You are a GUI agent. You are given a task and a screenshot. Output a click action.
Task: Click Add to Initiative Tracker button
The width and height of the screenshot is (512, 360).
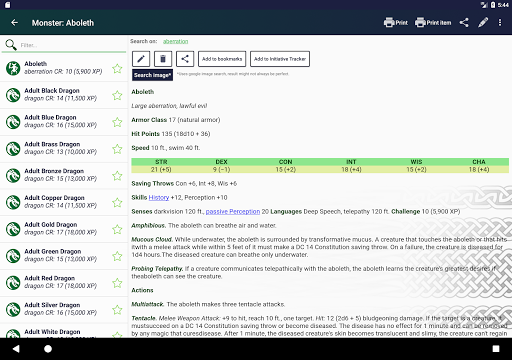[x=280, y=59]
